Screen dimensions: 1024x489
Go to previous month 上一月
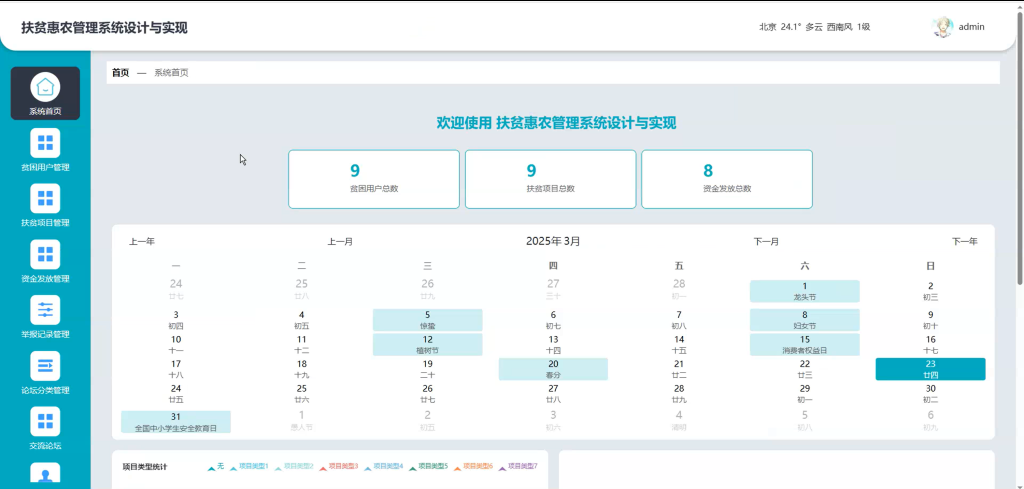point(340,242)
